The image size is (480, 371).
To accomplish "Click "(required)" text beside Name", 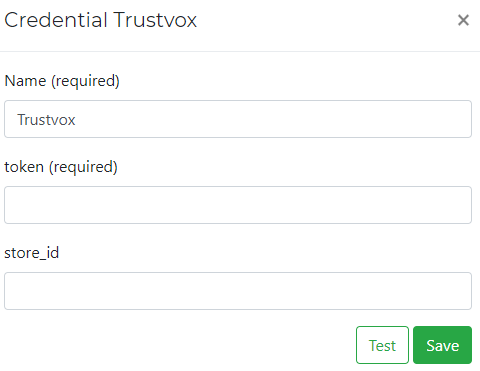I will pyautogui.click(x=85, y=81).
